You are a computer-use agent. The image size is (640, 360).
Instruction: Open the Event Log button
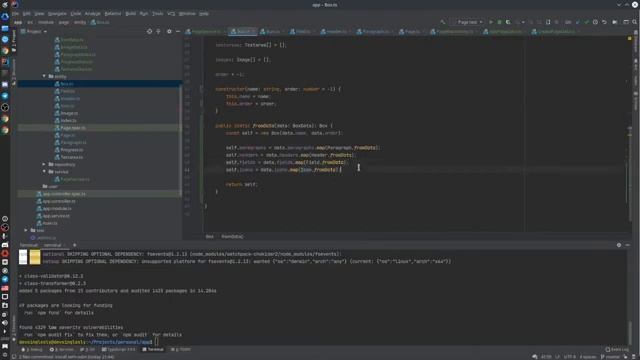pyautogui.click(x=618, y=350)
